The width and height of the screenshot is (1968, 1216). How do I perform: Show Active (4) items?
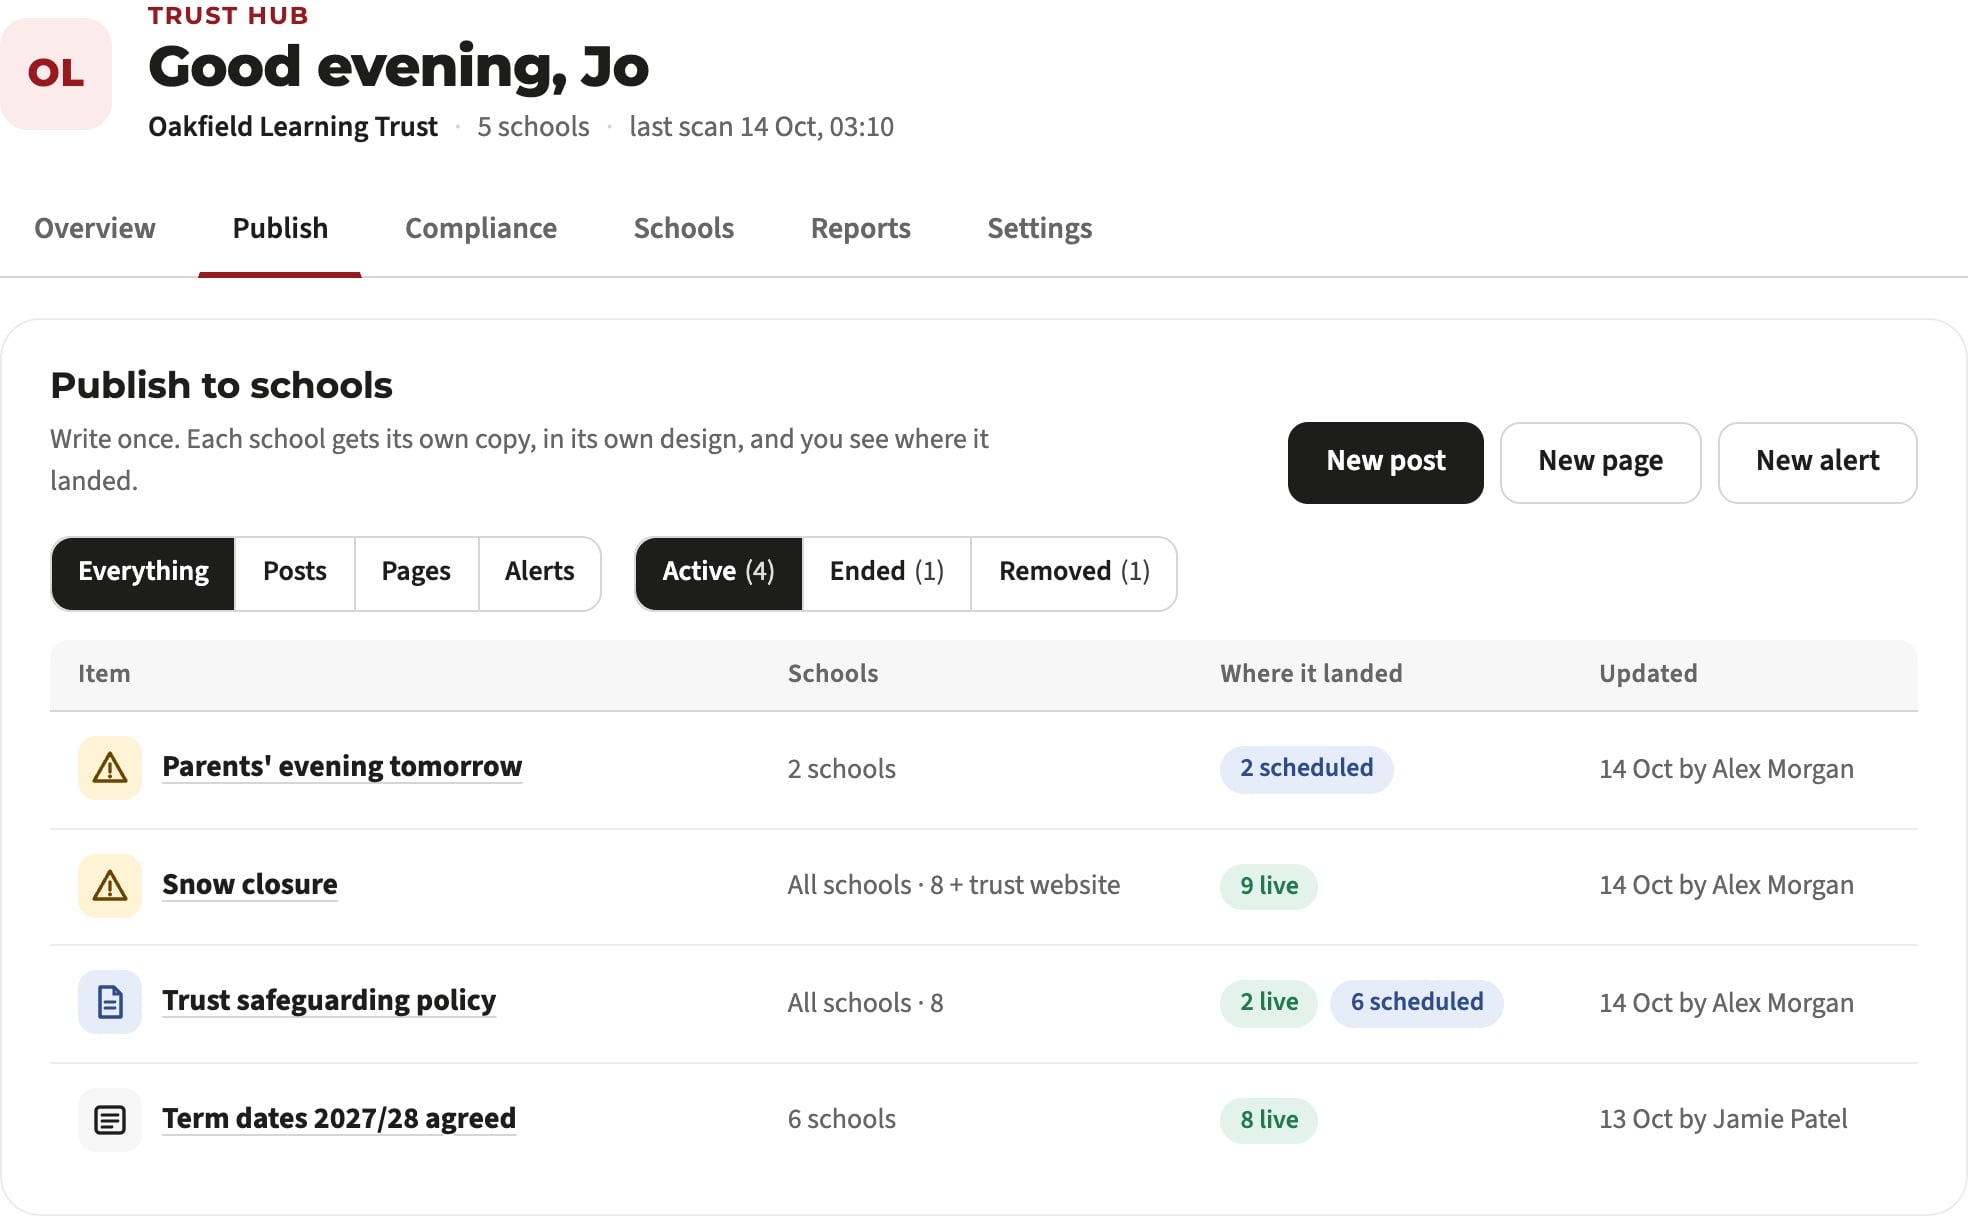pos(718,573)
